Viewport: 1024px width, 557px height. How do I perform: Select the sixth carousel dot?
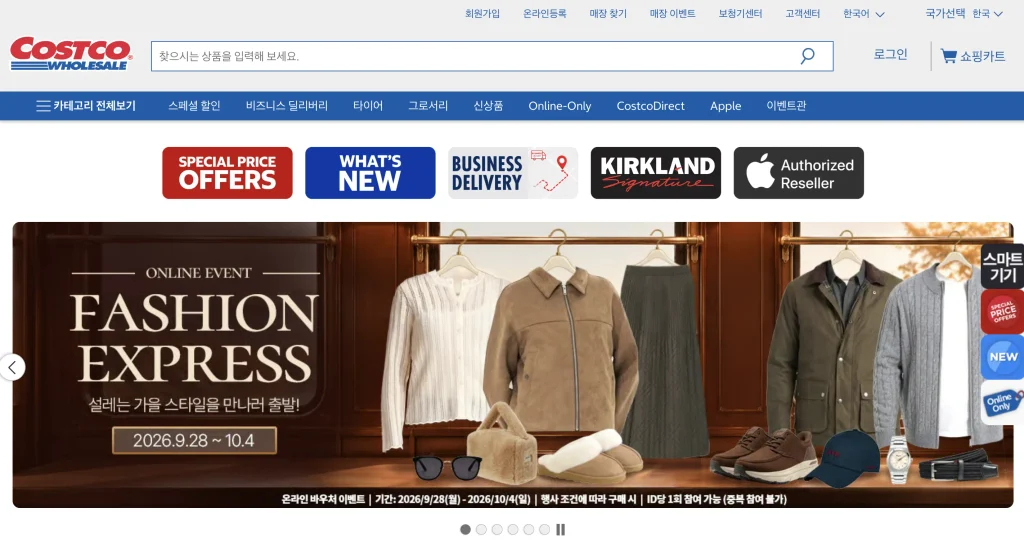click(545, 530)
